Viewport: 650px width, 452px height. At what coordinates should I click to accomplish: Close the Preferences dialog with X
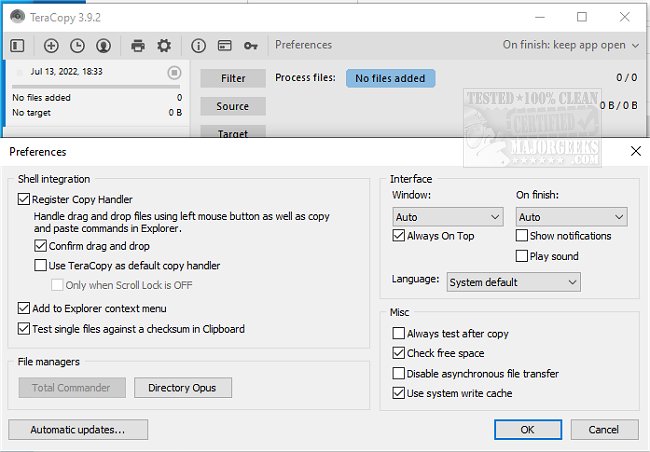[635, 151]
